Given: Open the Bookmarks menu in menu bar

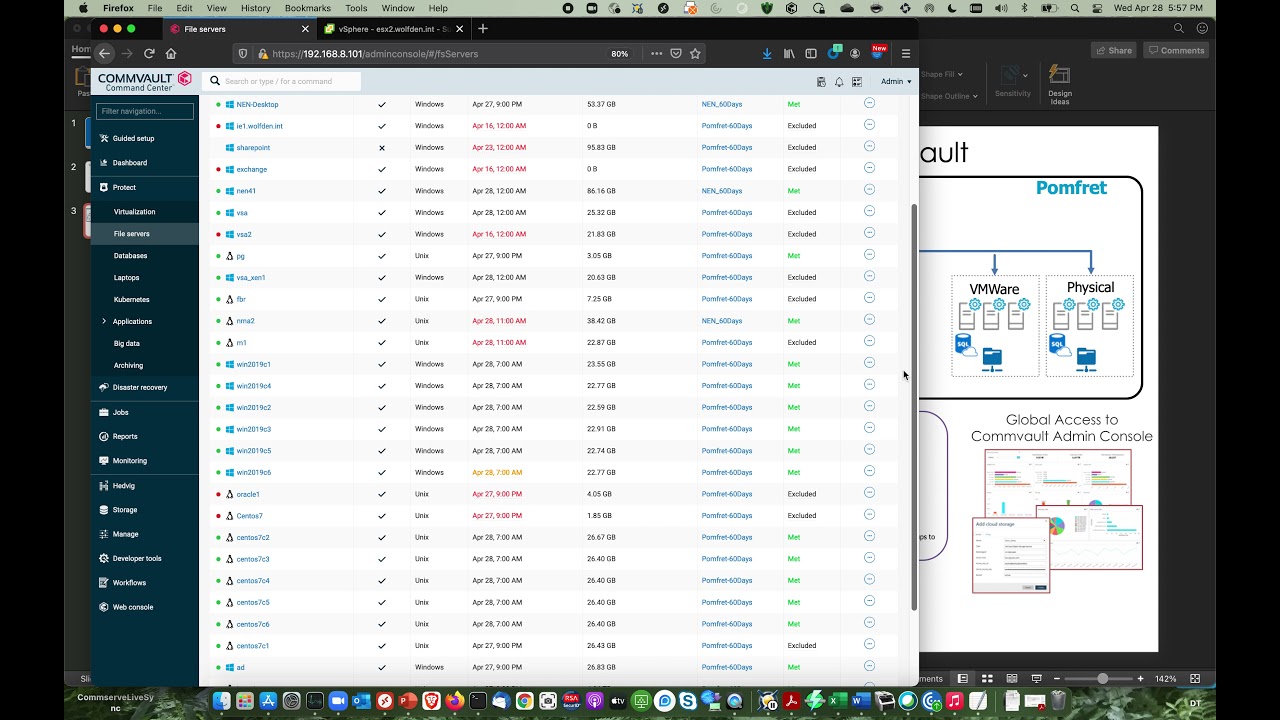Looking at the screenshot, I should tap(308, 8).
